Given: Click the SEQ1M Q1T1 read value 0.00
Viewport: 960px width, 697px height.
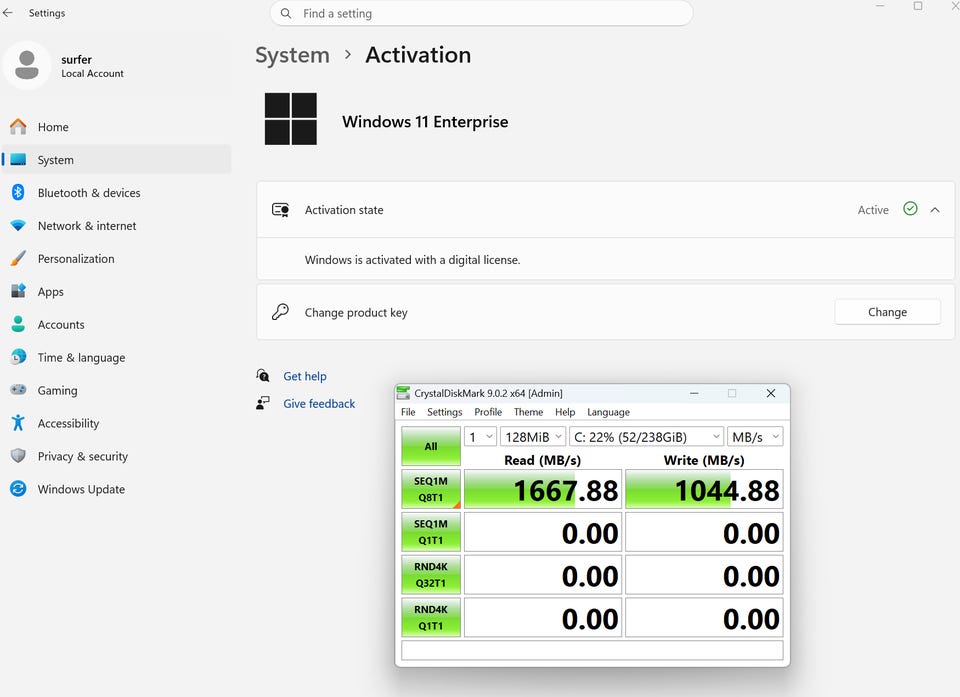Looking at the screenshot, I should point(543,532).
